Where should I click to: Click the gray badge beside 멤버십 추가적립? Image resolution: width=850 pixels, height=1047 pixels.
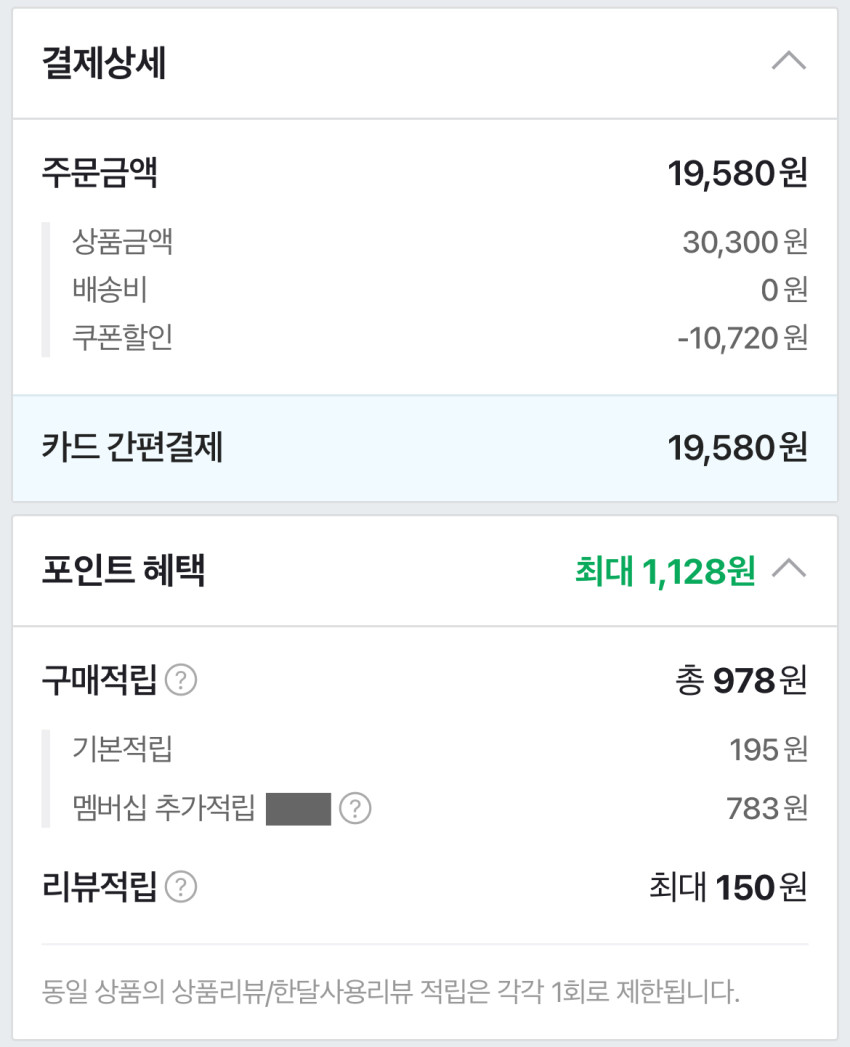[x=298, y=808]
